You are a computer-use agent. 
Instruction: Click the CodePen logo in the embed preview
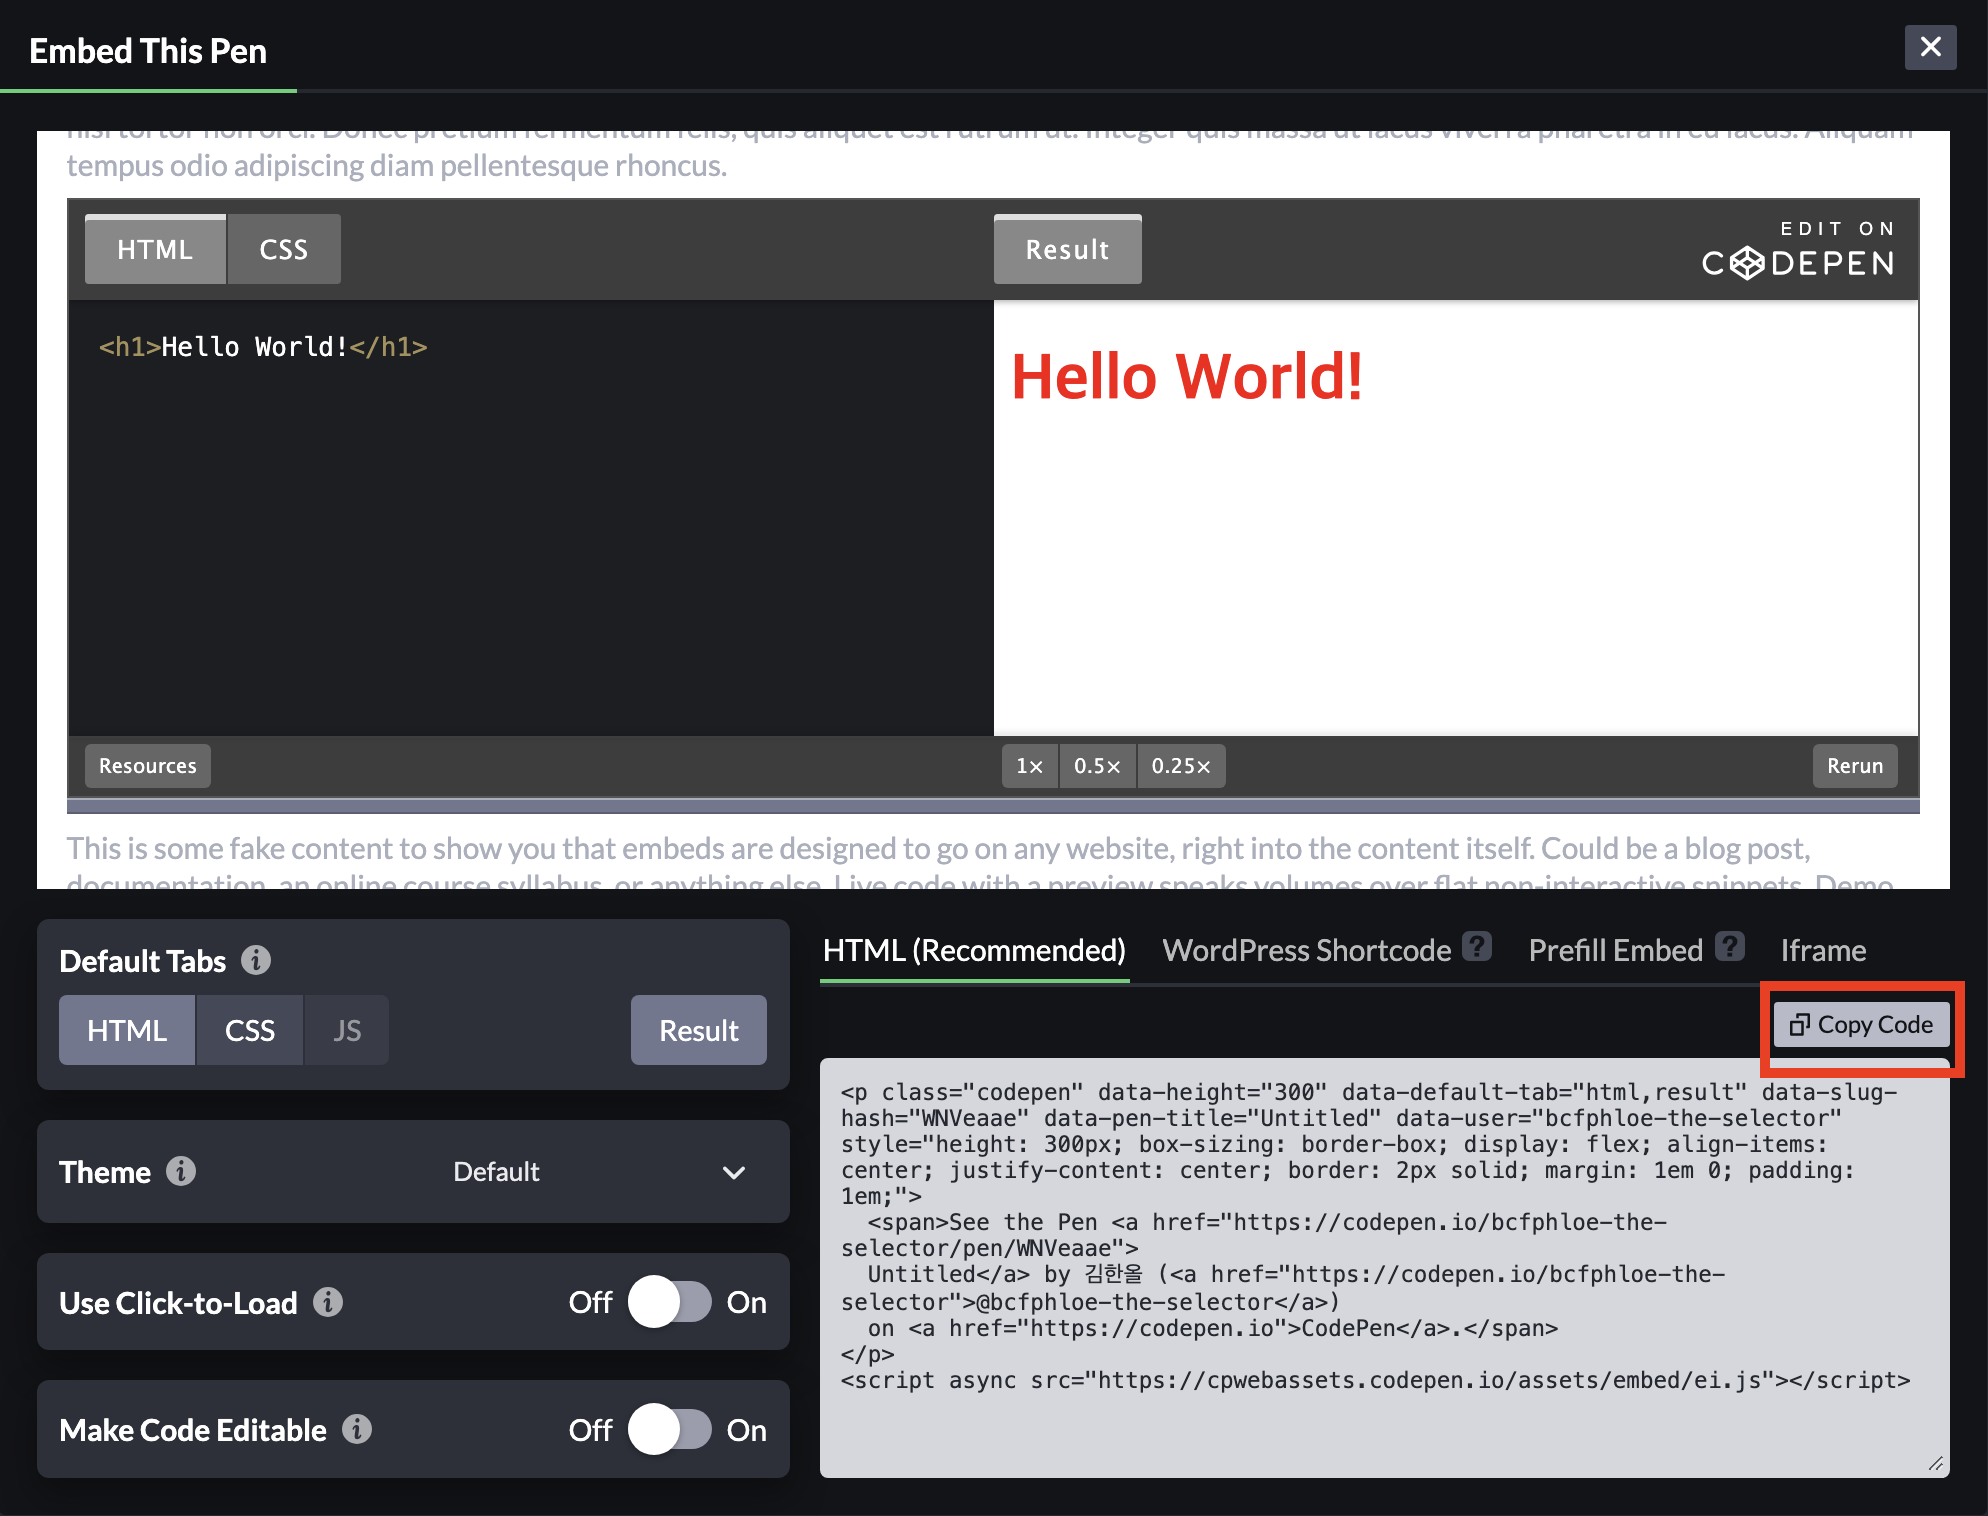coord(1798,263)
